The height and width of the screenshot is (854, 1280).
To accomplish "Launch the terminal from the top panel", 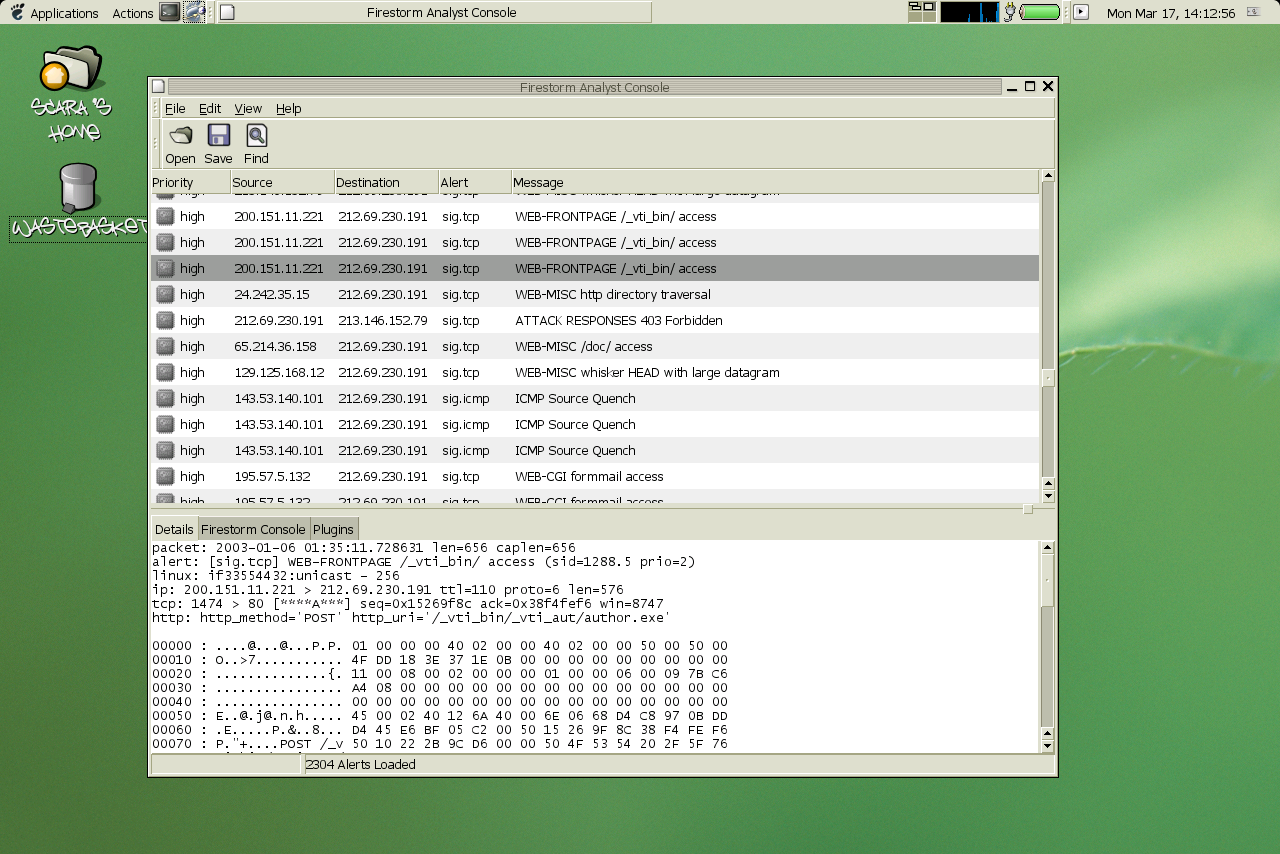I will click(170, 12).
